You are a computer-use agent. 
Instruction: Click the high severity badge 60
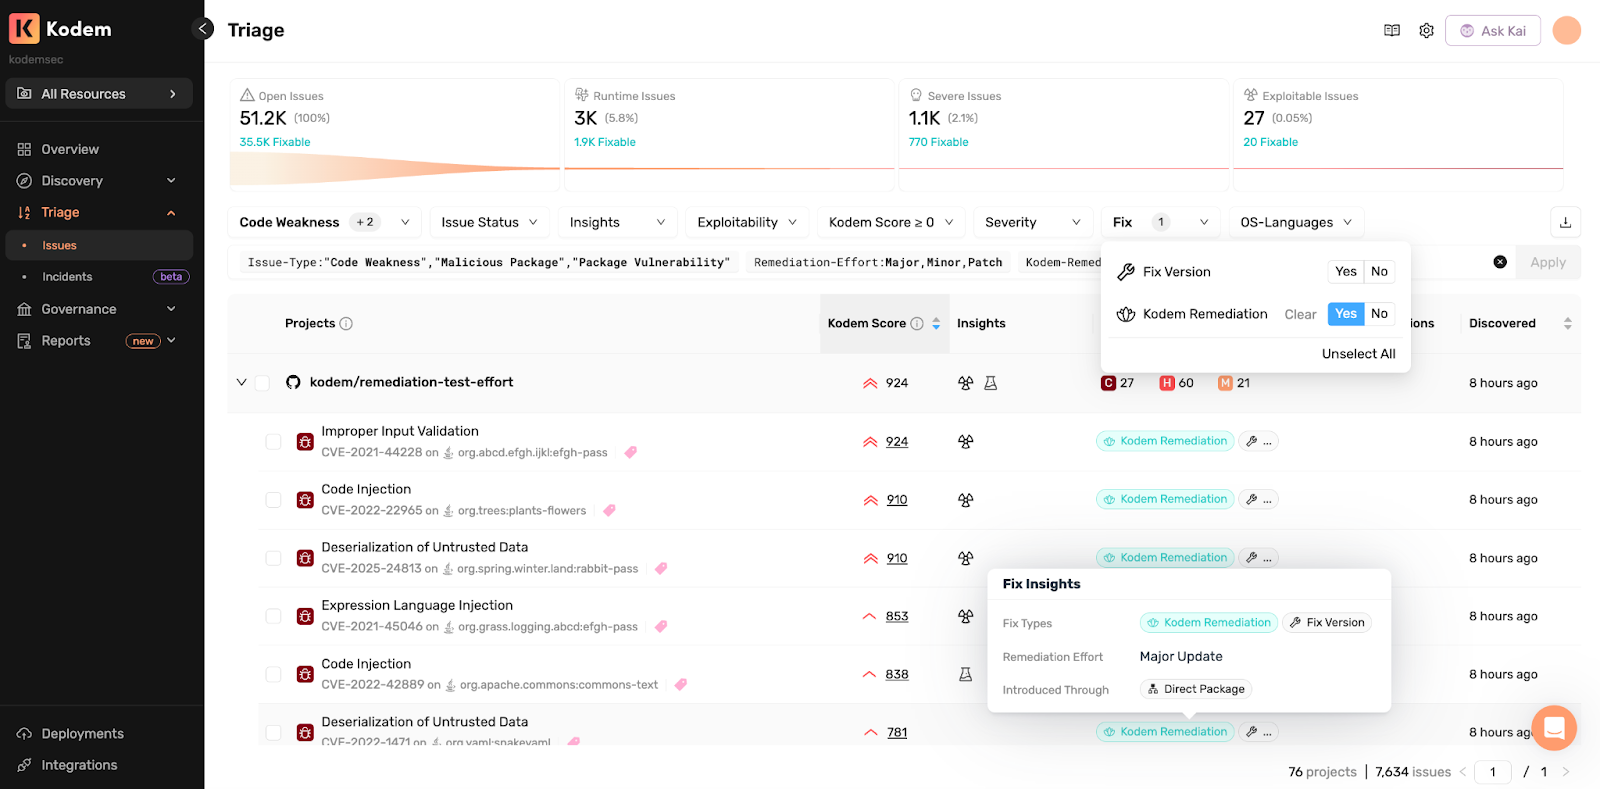point(1177,383)
